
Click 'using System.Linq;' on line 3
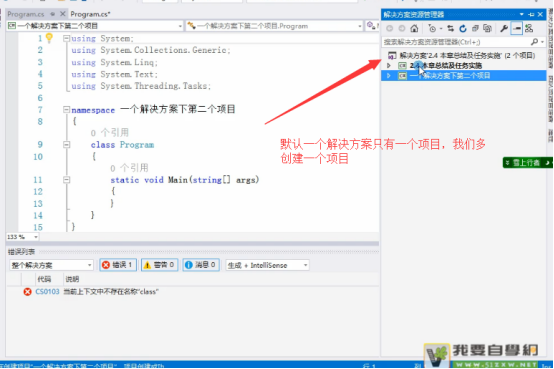pos(114,62)
